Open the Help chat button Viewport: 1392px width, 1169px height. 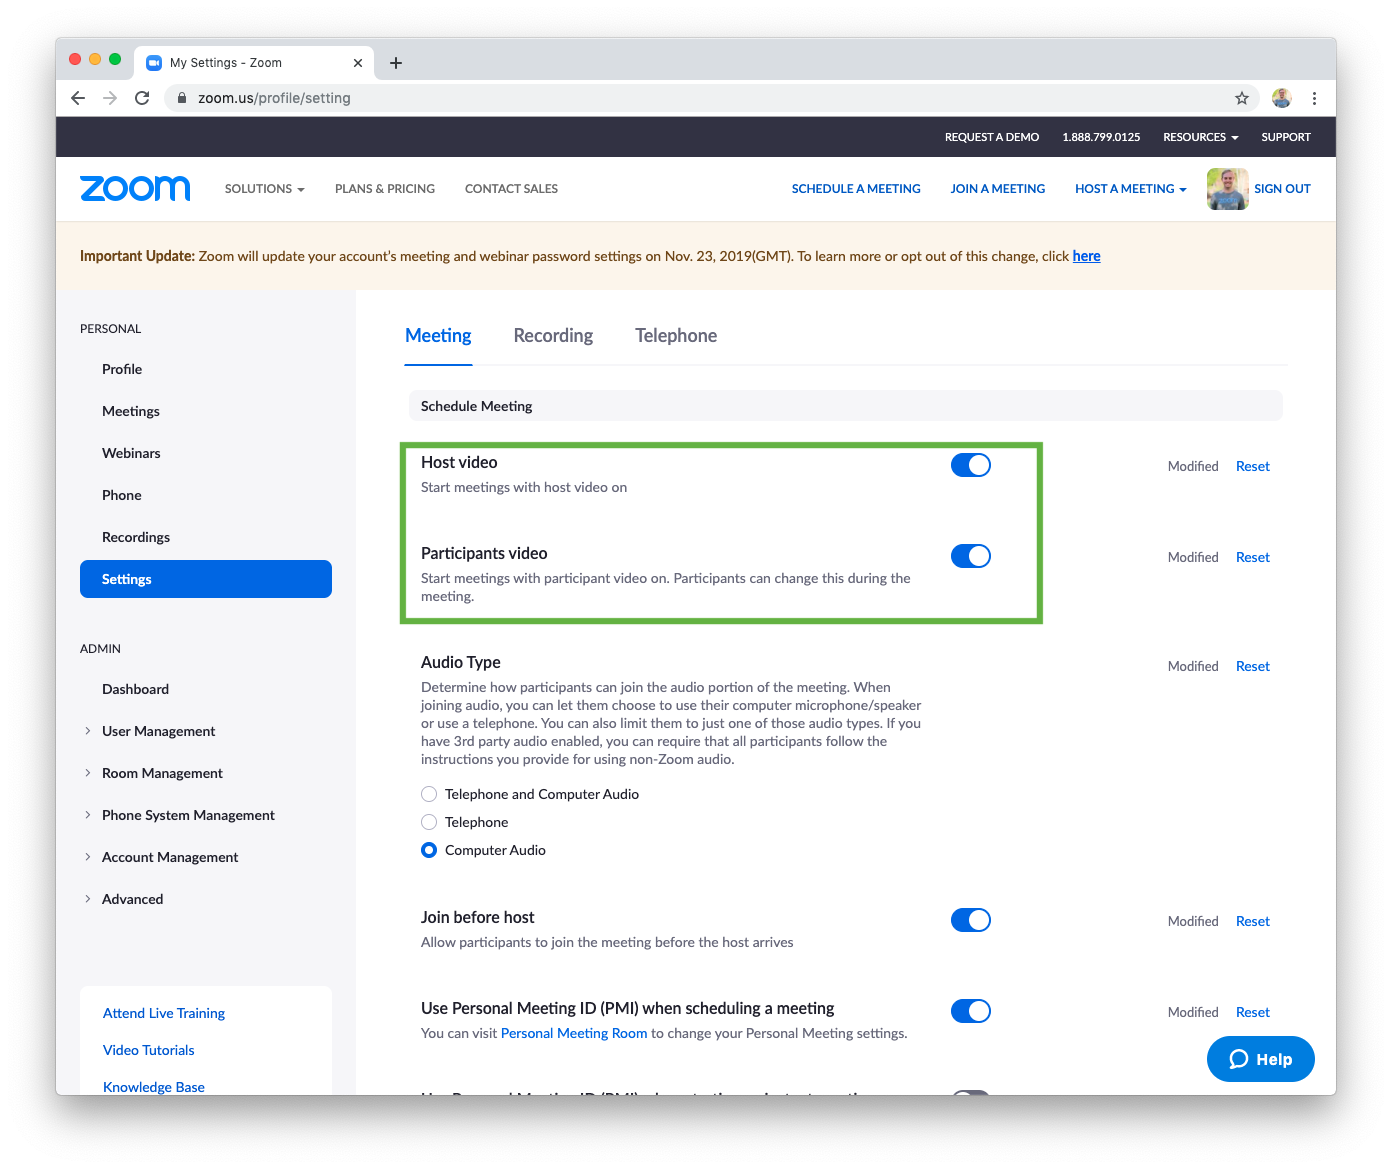(1260, 1059)
